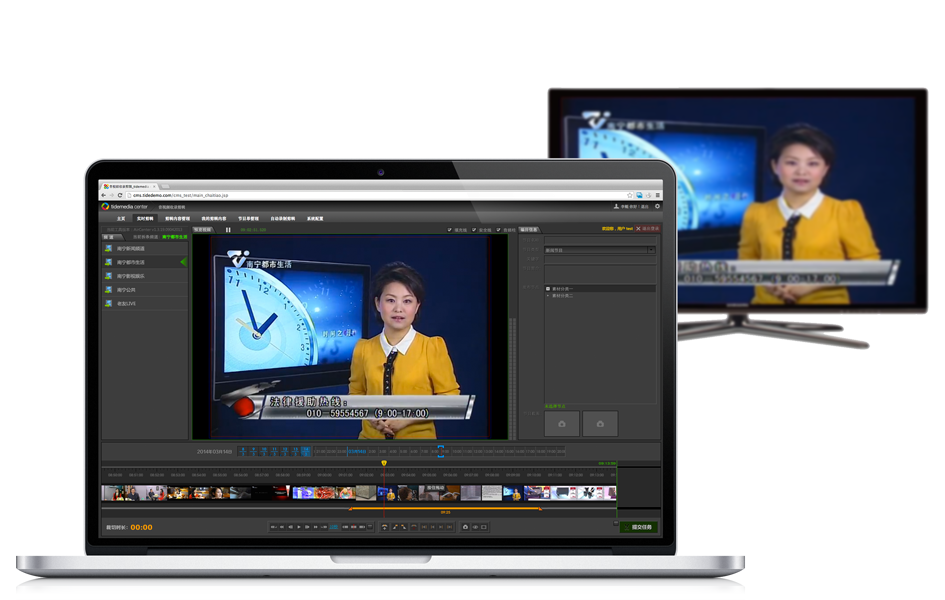Viewport: 945px width, 600px height.
Task: Open the settings gear icon in header
Action: coord(657,206)
